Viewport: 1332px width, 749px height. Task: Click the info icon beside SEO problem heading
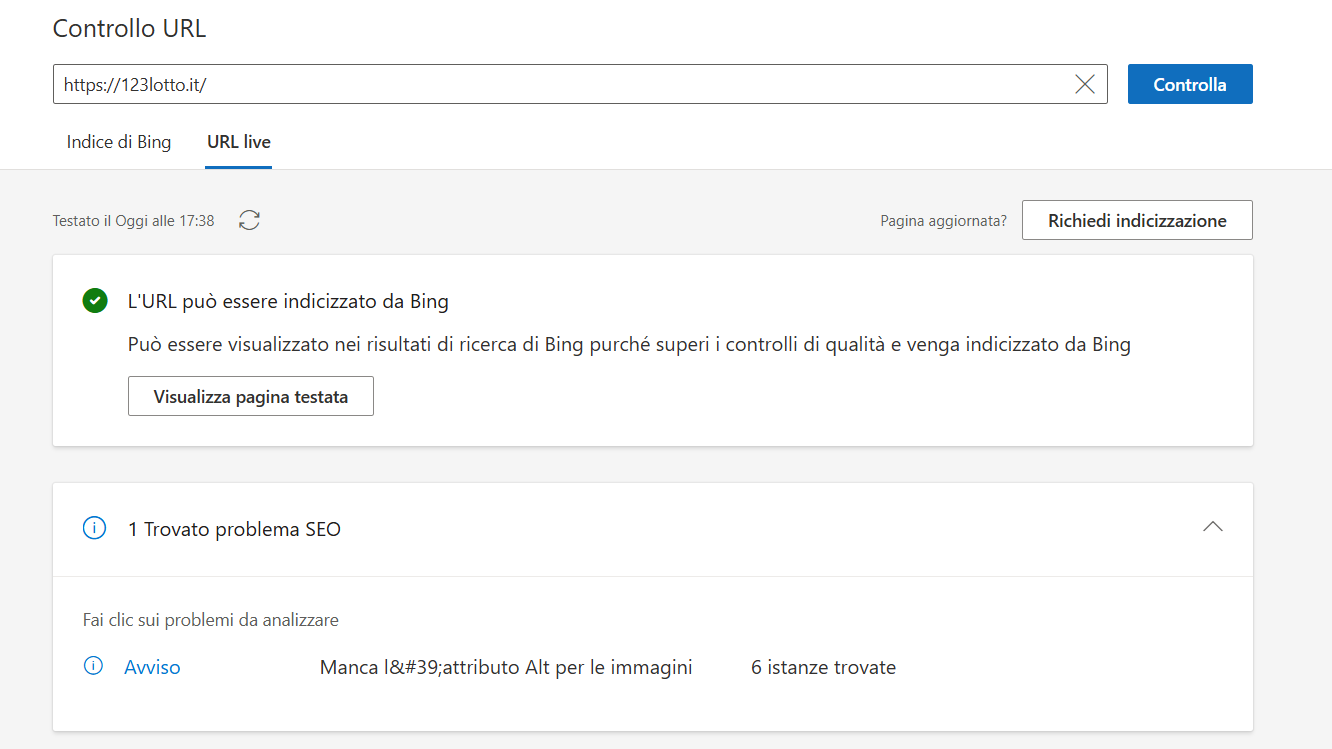(x=94, y=529)
